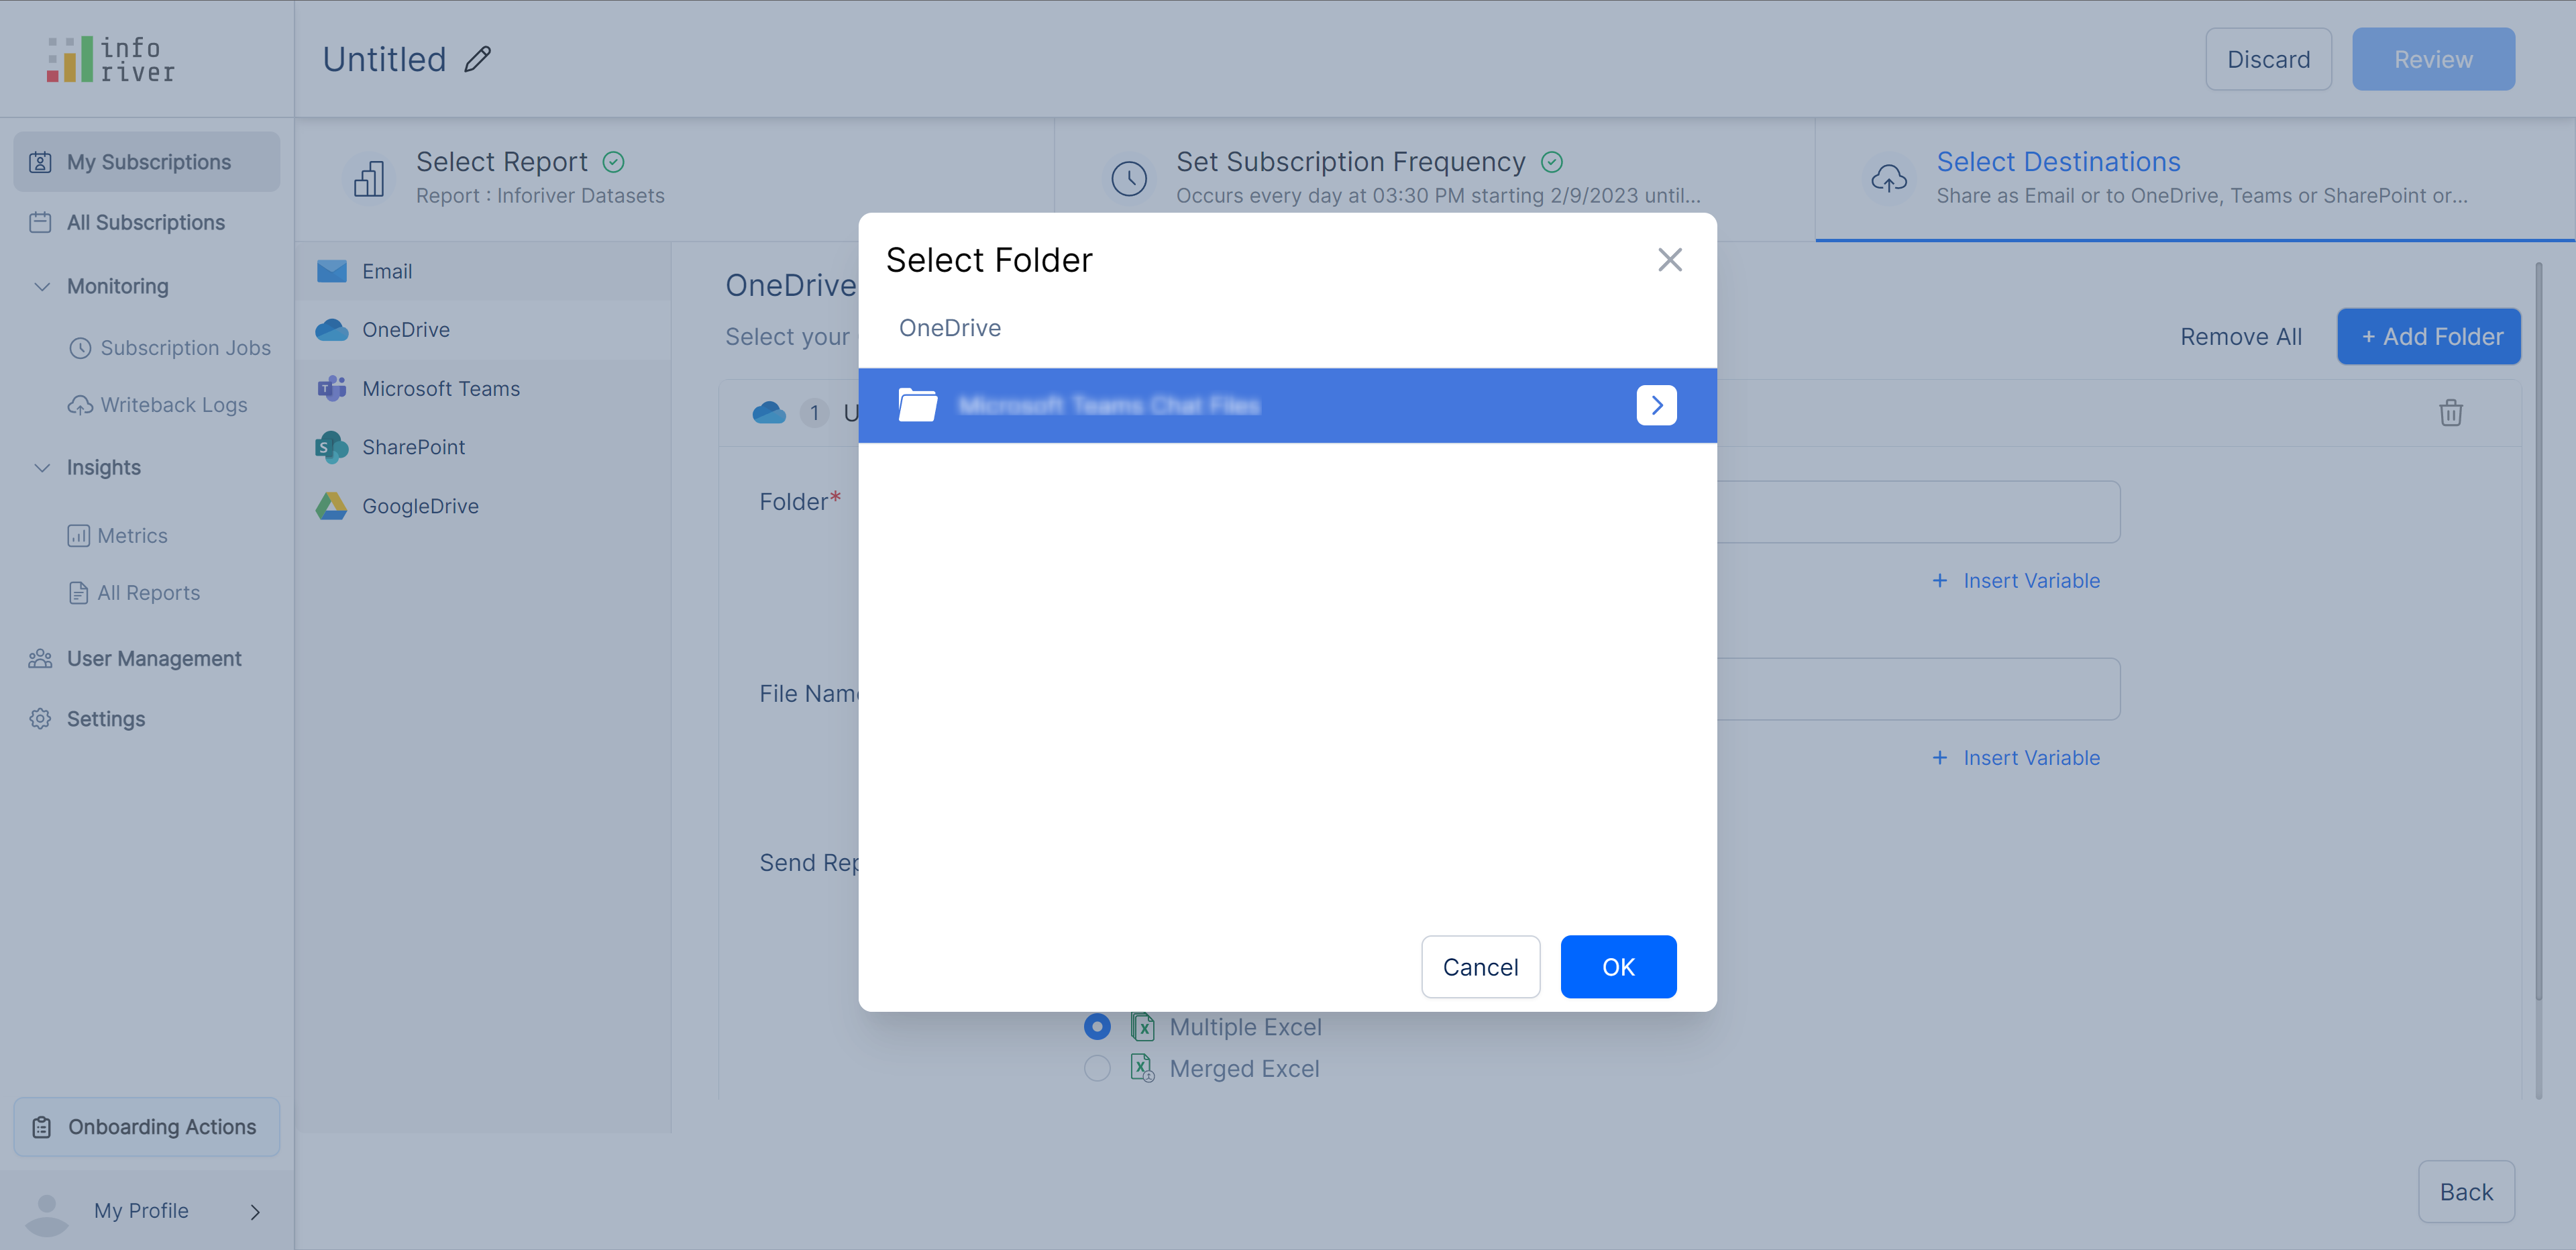Click the SharePoint icon in destination list

(331, 447)
